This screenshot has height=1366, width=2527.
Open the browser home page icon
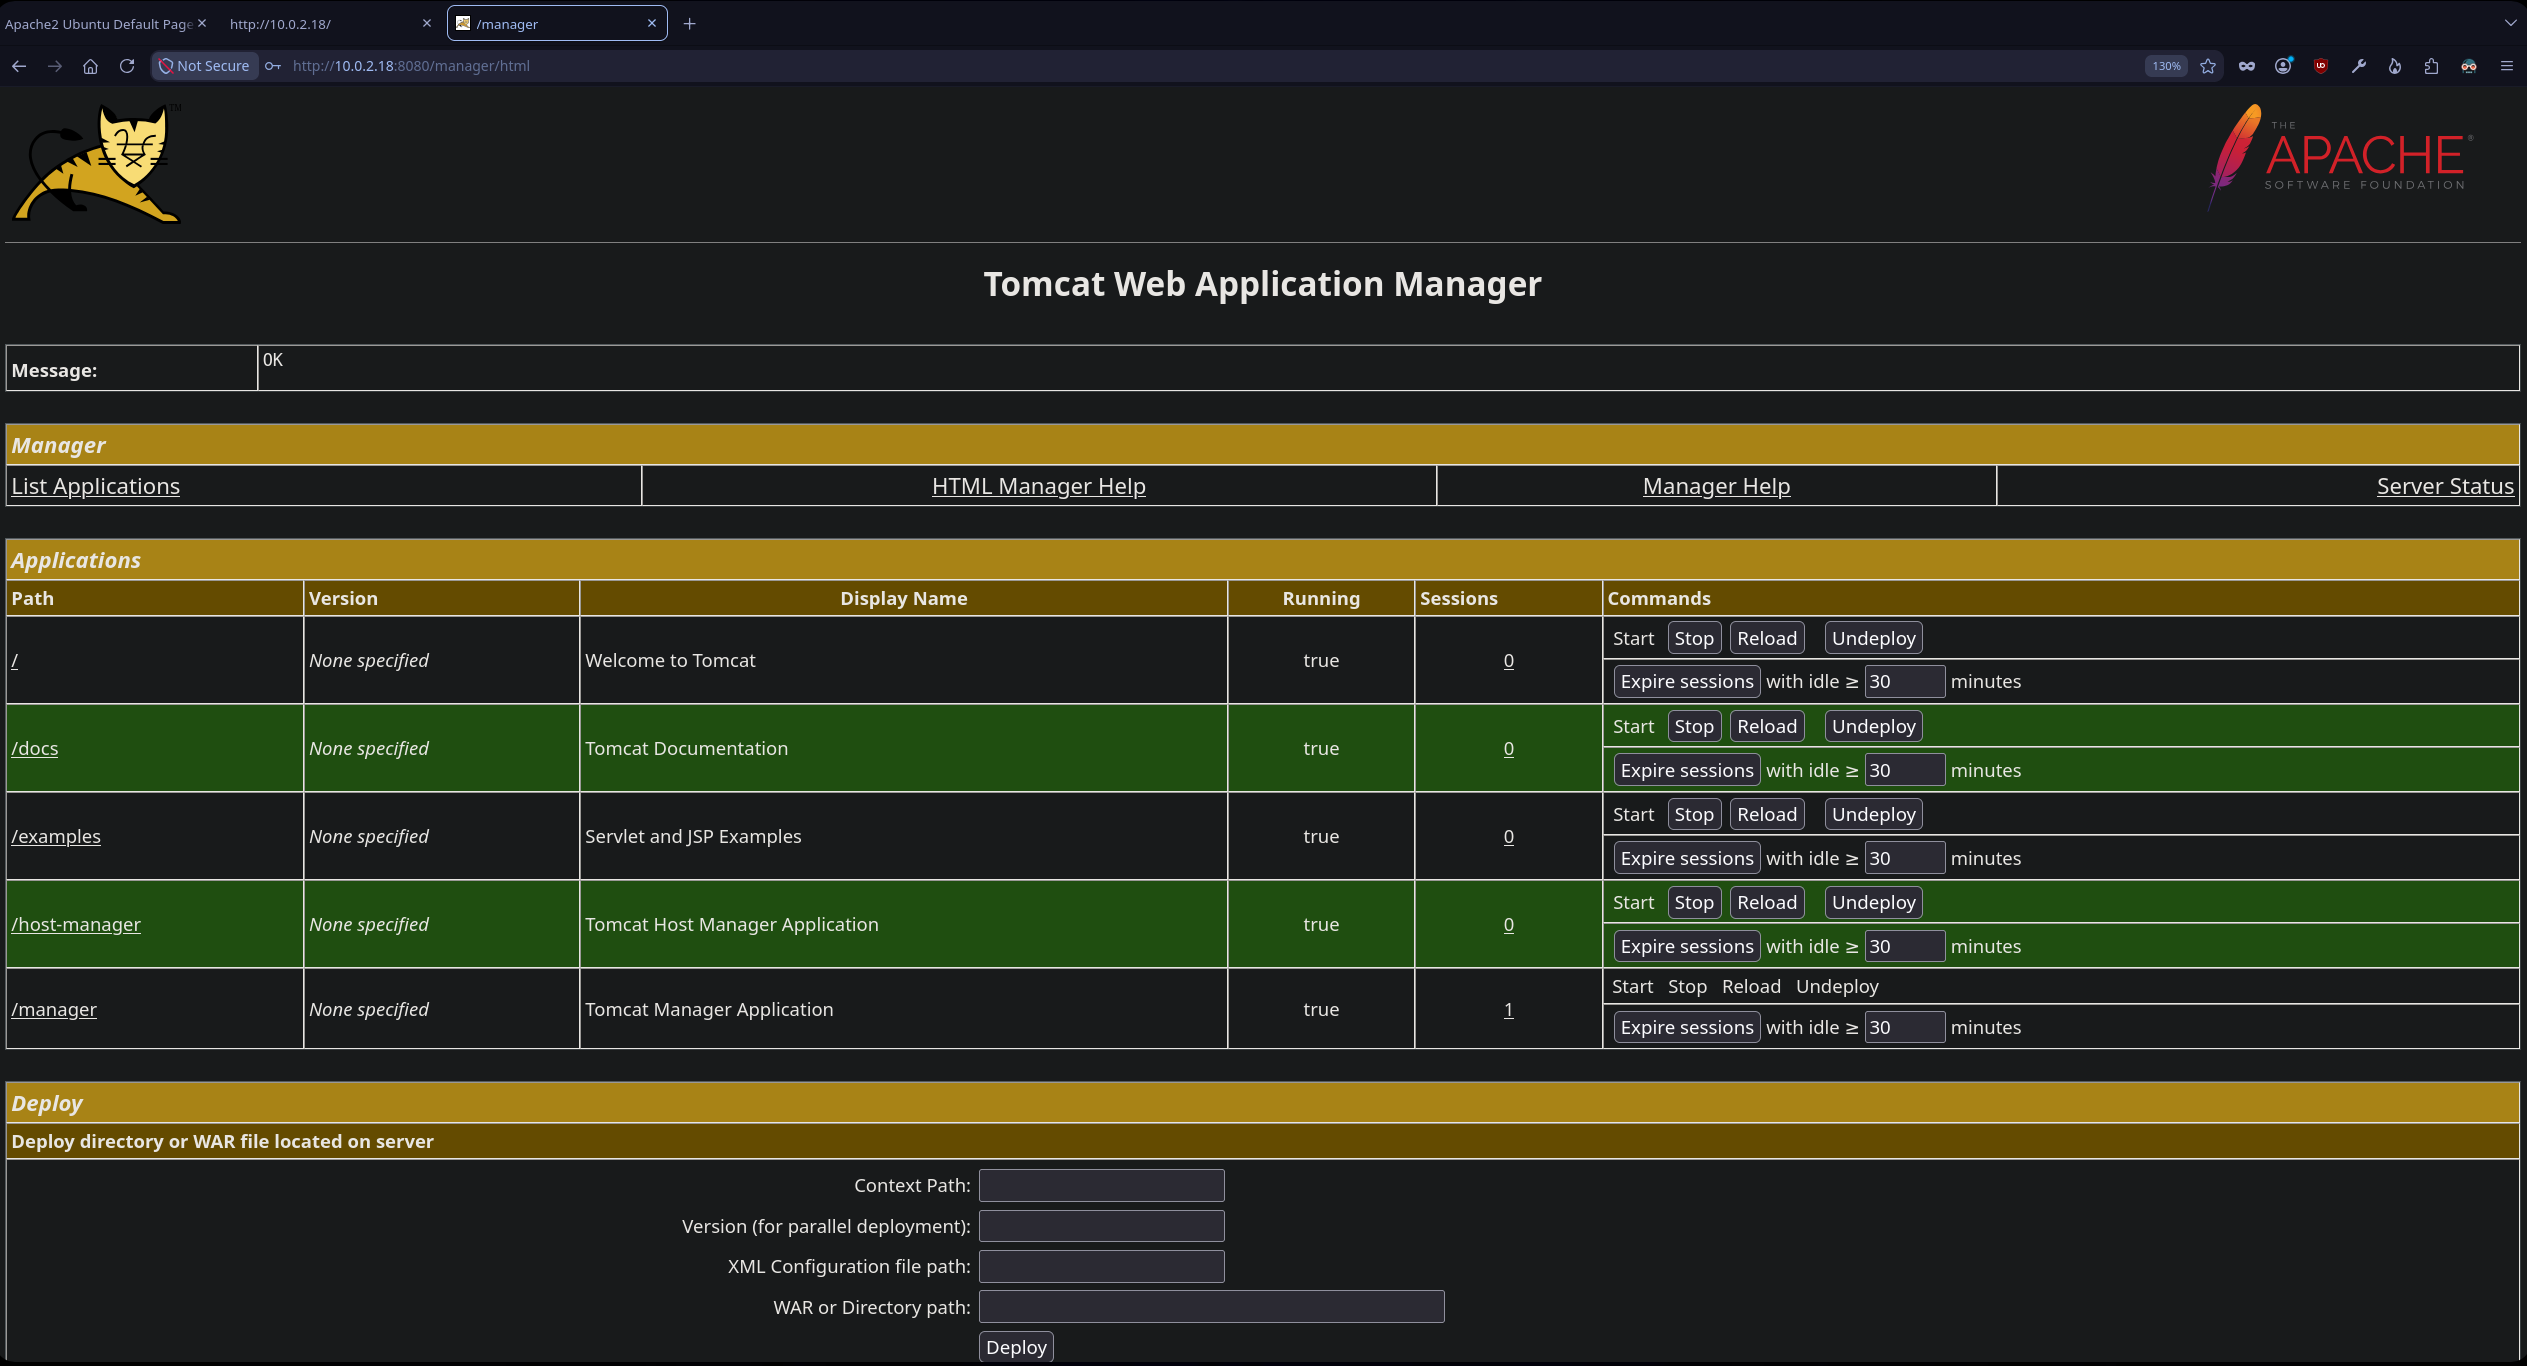90,66
